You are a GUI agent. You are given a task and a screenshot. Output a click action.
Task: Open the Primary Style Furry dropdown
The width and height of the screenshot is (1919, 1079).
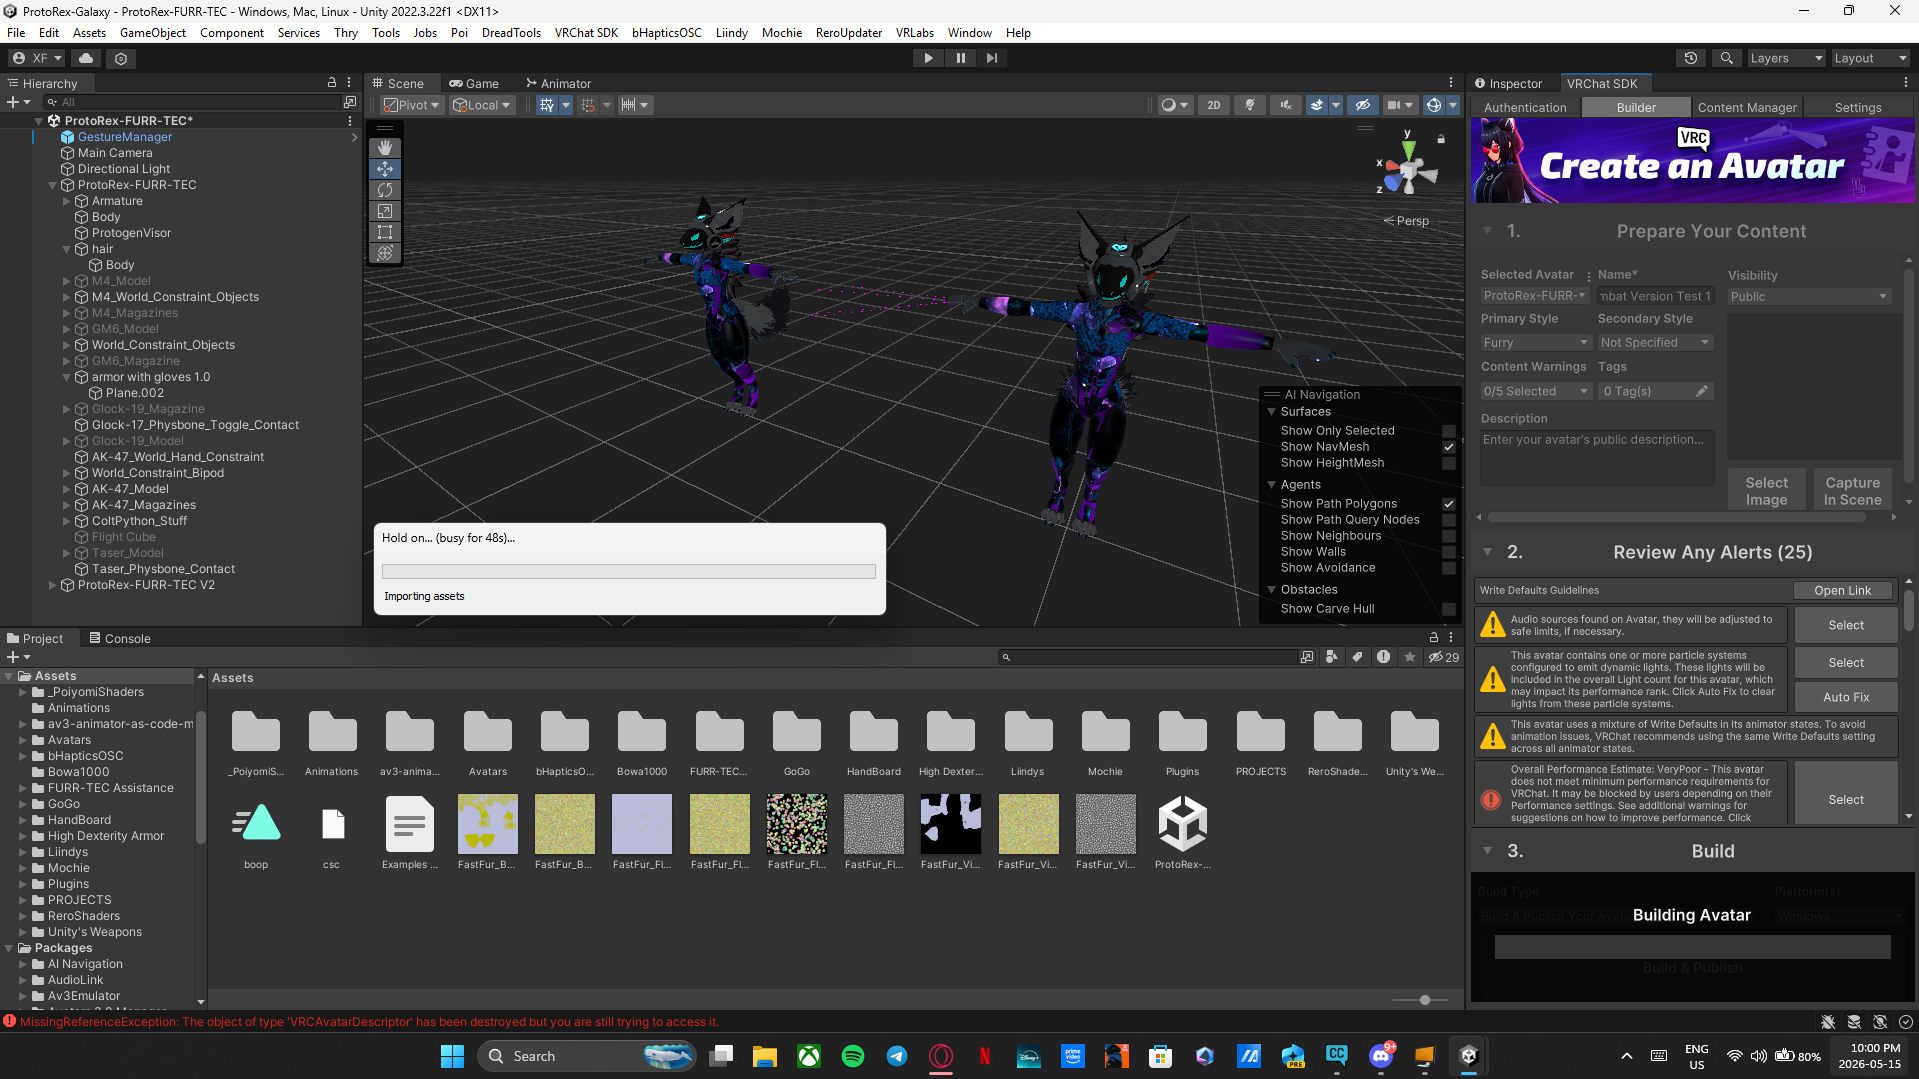pos(1535,343)
